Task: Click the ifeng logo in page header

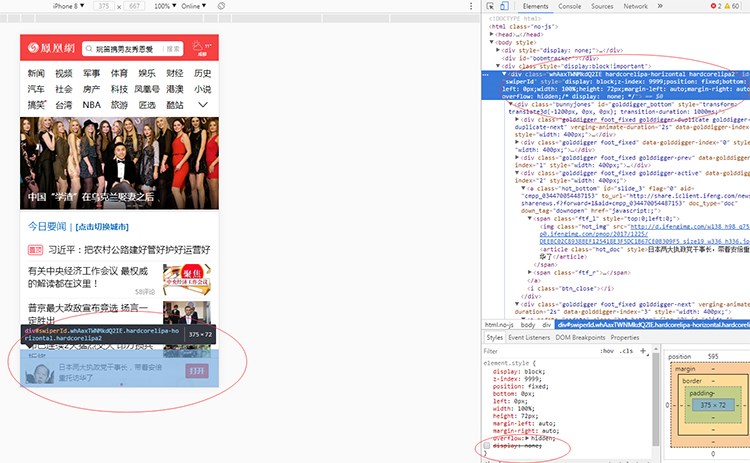Action: click(51, 48)
